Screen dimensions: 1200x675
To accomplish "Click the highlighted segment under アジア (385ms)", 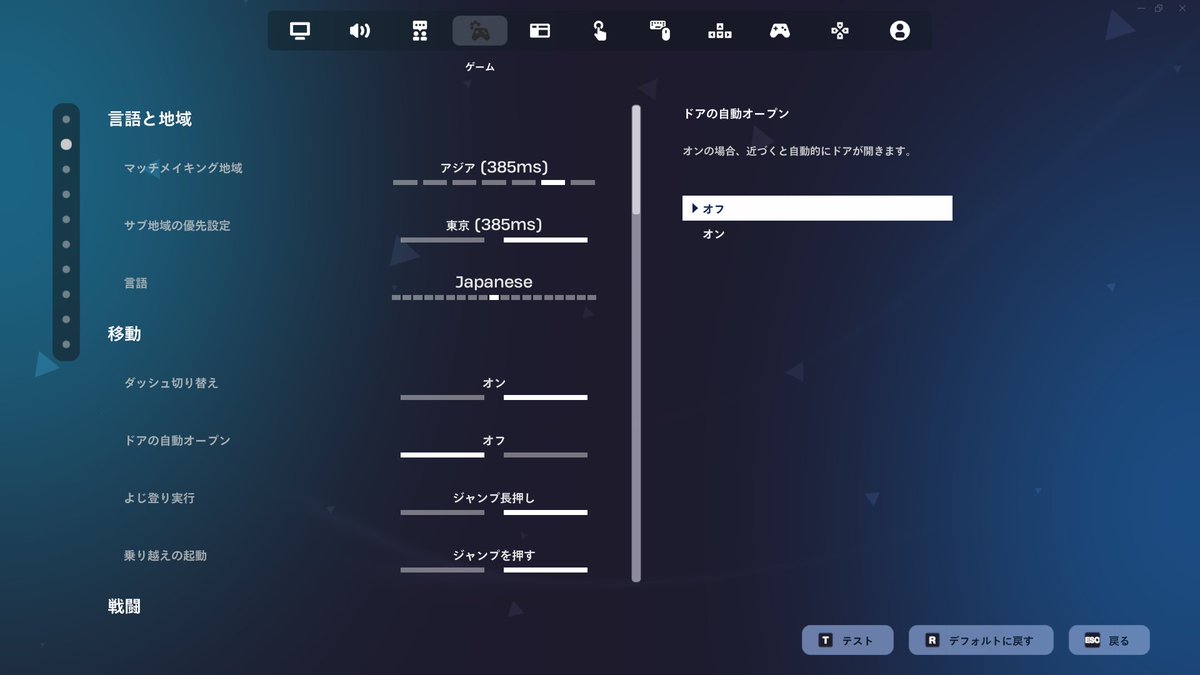I will tap(553, 183).
